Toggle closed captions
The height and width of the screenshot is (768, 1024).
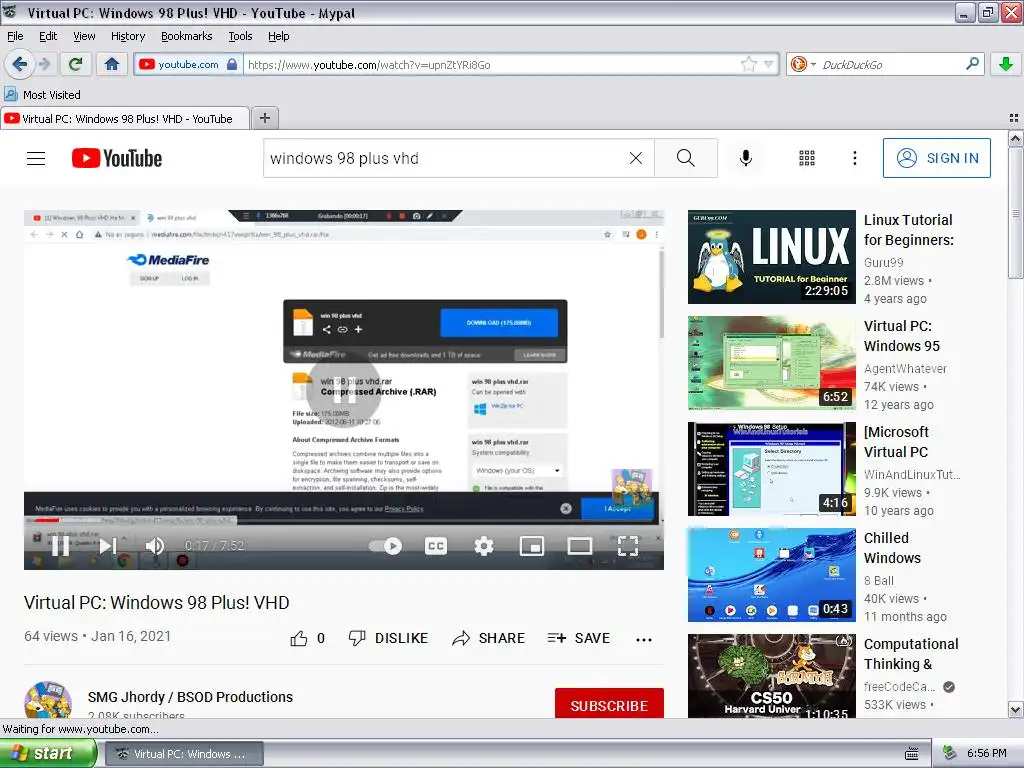[x=436, y=546]
